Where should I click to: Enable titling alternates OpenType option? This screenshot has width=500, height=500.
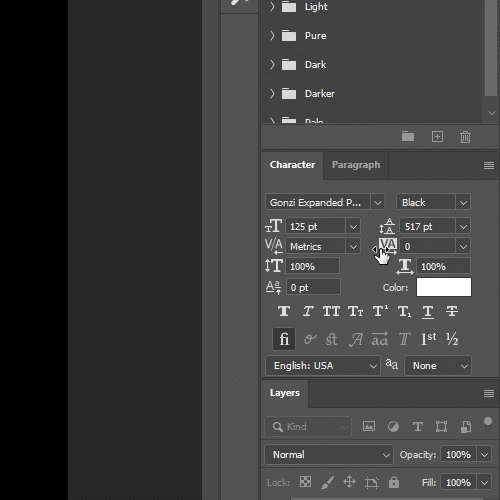[404, 339]
